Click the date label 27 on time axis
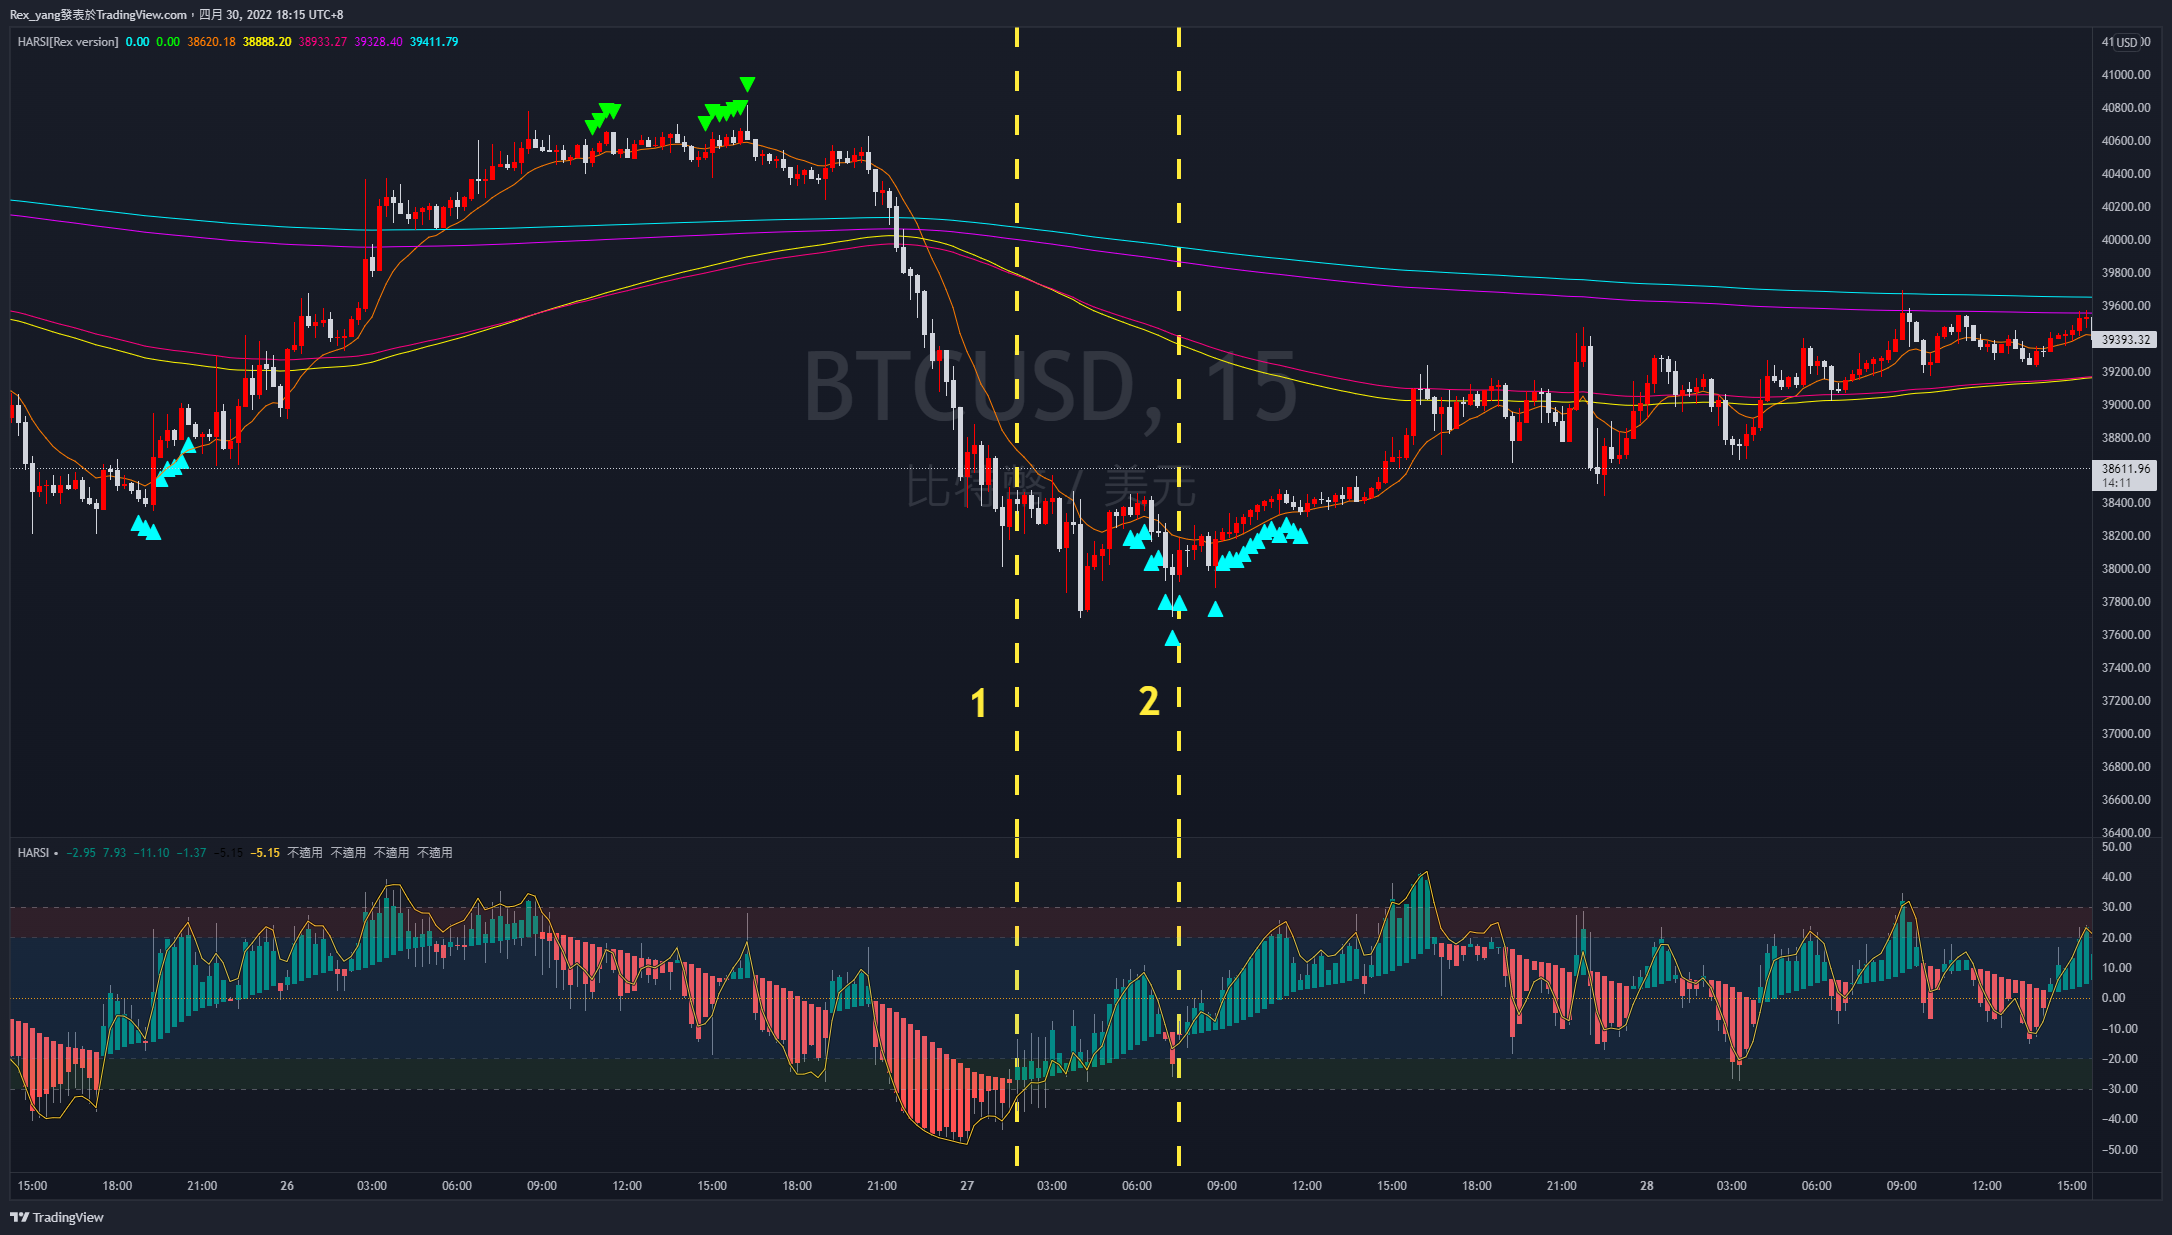The width and height of the screenshot is (2172, 1235). coord(967,1186)
